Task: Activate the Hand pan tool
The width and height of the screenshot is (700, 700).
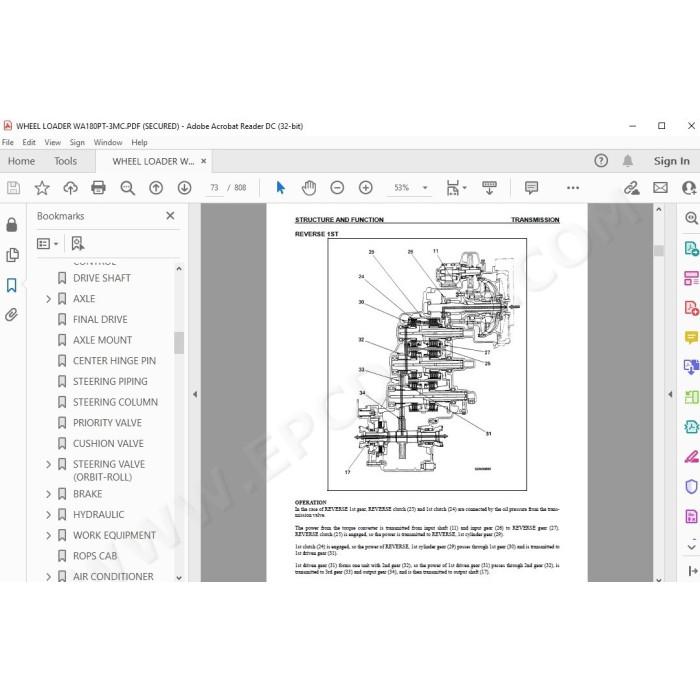Action: tap(308, 188)
